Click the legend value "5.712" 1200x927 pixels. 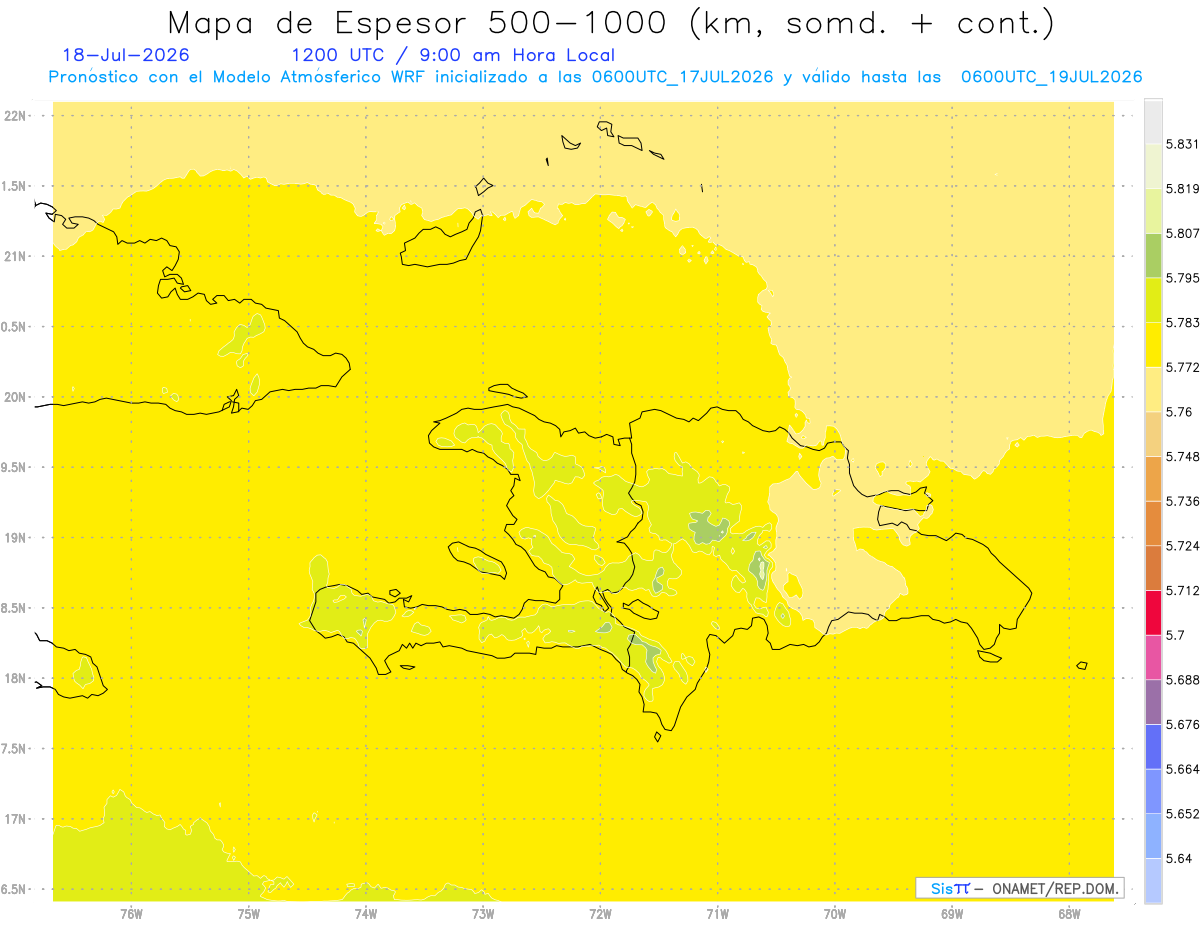1182,591
